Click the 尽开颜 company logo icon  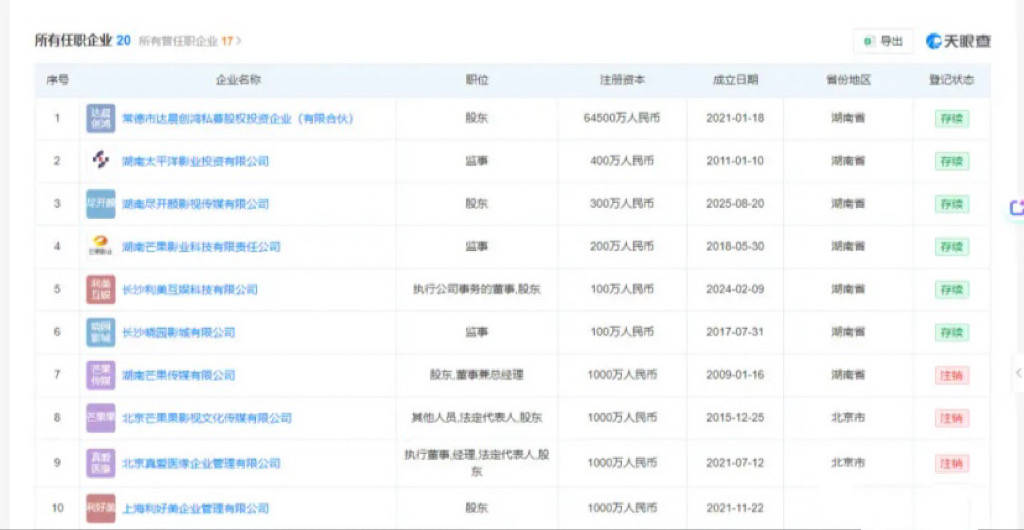(x=100, y=204)
